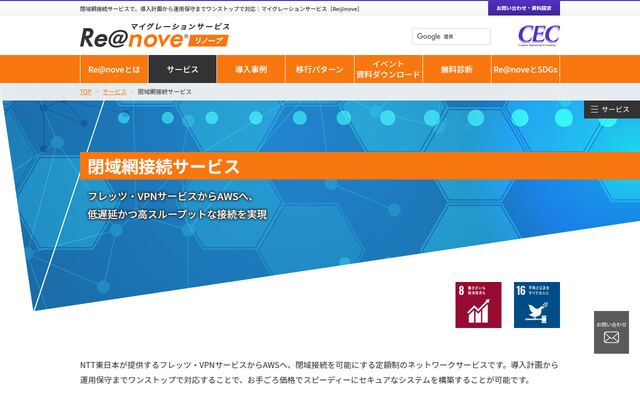
Task: Open the SDG goal 8 badge
Action: [478, 305]
